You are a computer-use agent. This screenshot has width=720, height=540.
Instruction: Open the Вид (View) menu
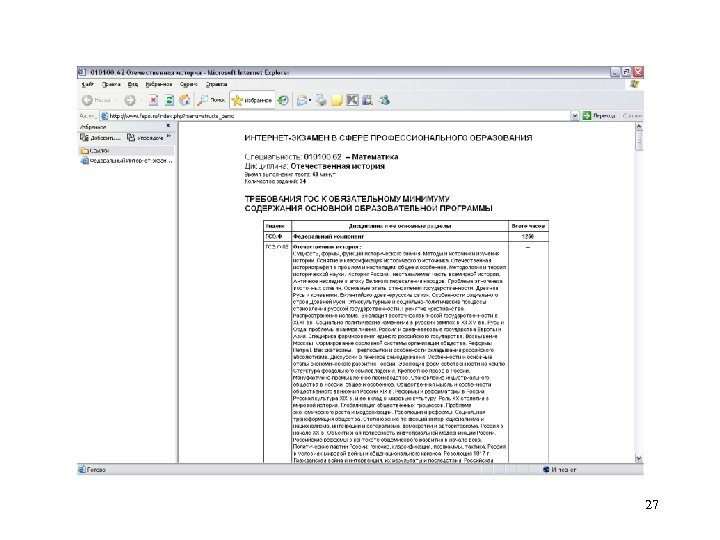tap(133, 84)
